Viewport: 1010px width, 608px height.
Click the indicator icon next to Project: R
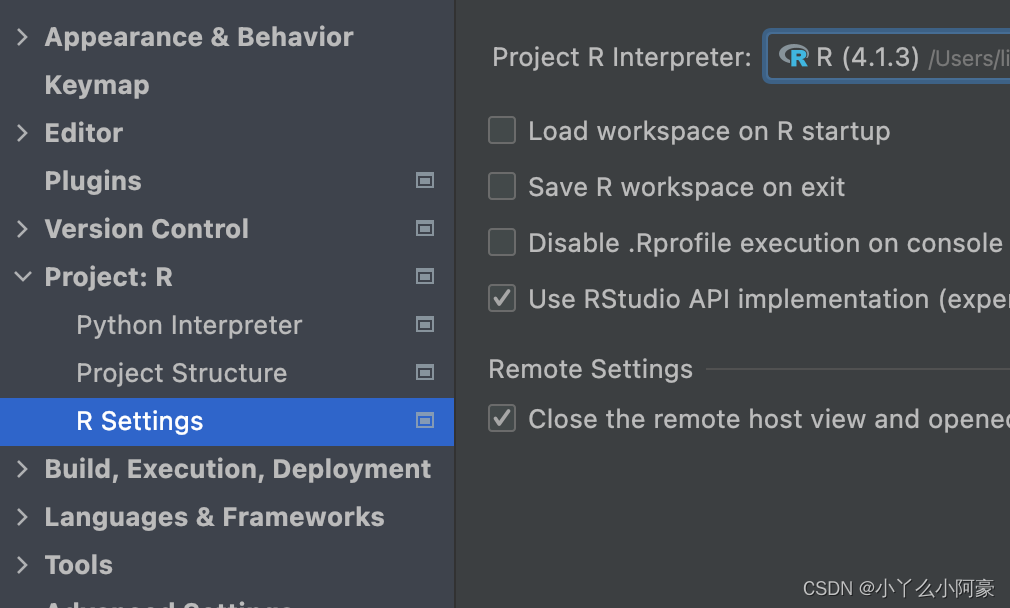click(x=424, y=277)
